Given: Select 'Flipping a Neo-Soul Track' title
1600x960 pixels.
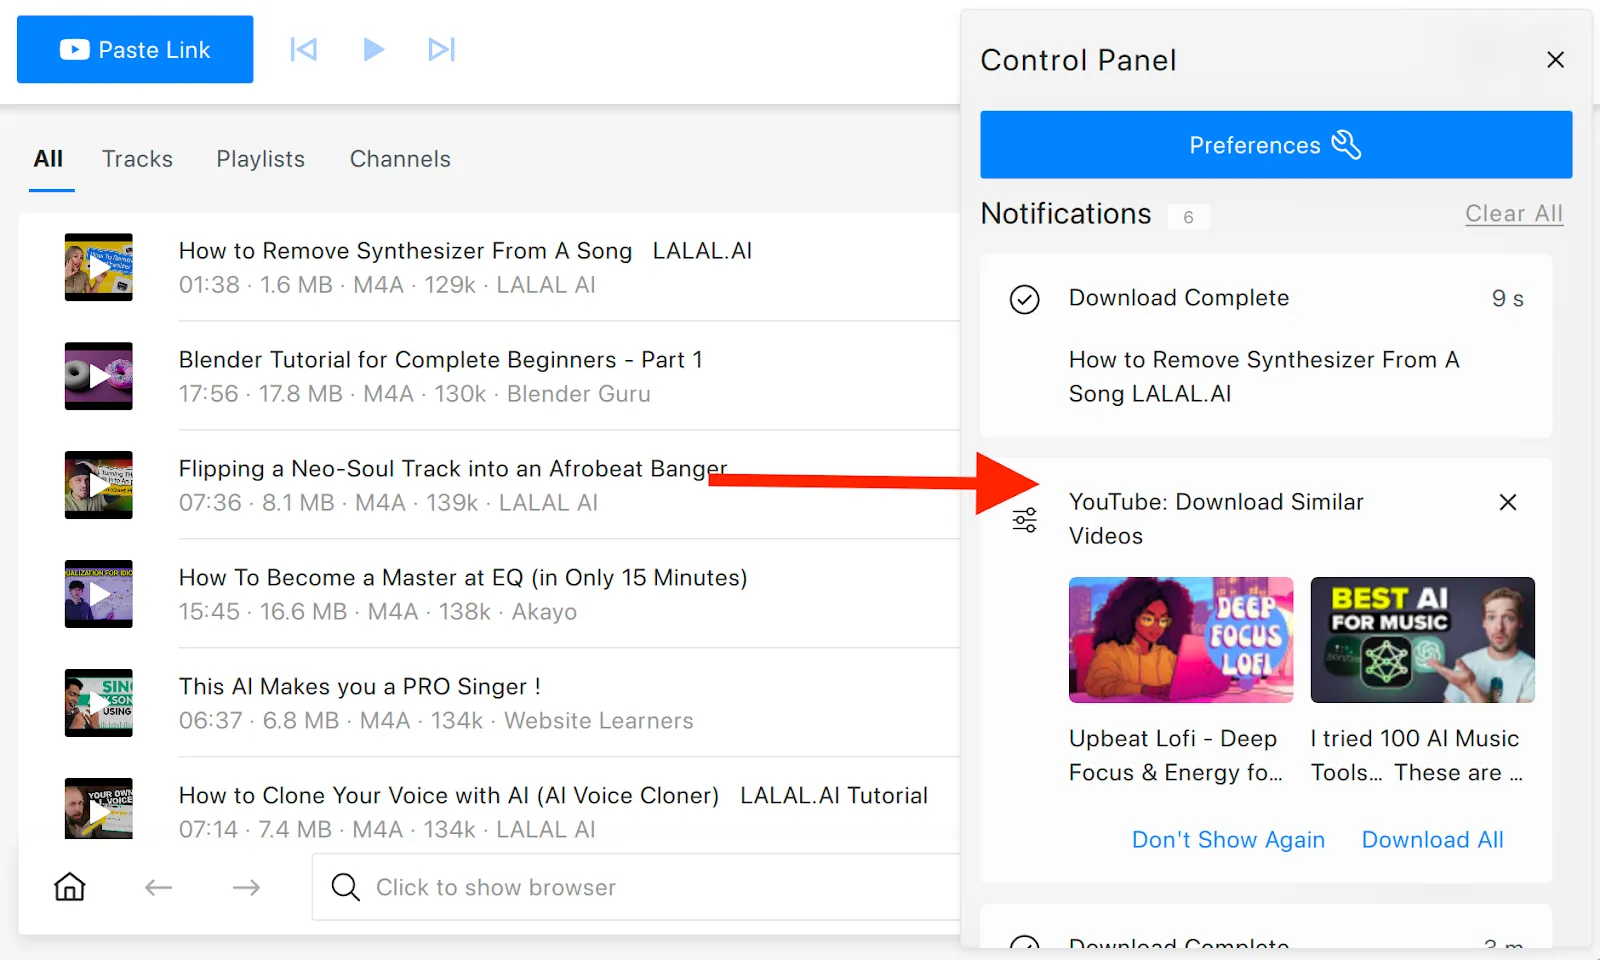Looking at the screenshot, I should 452,469.
